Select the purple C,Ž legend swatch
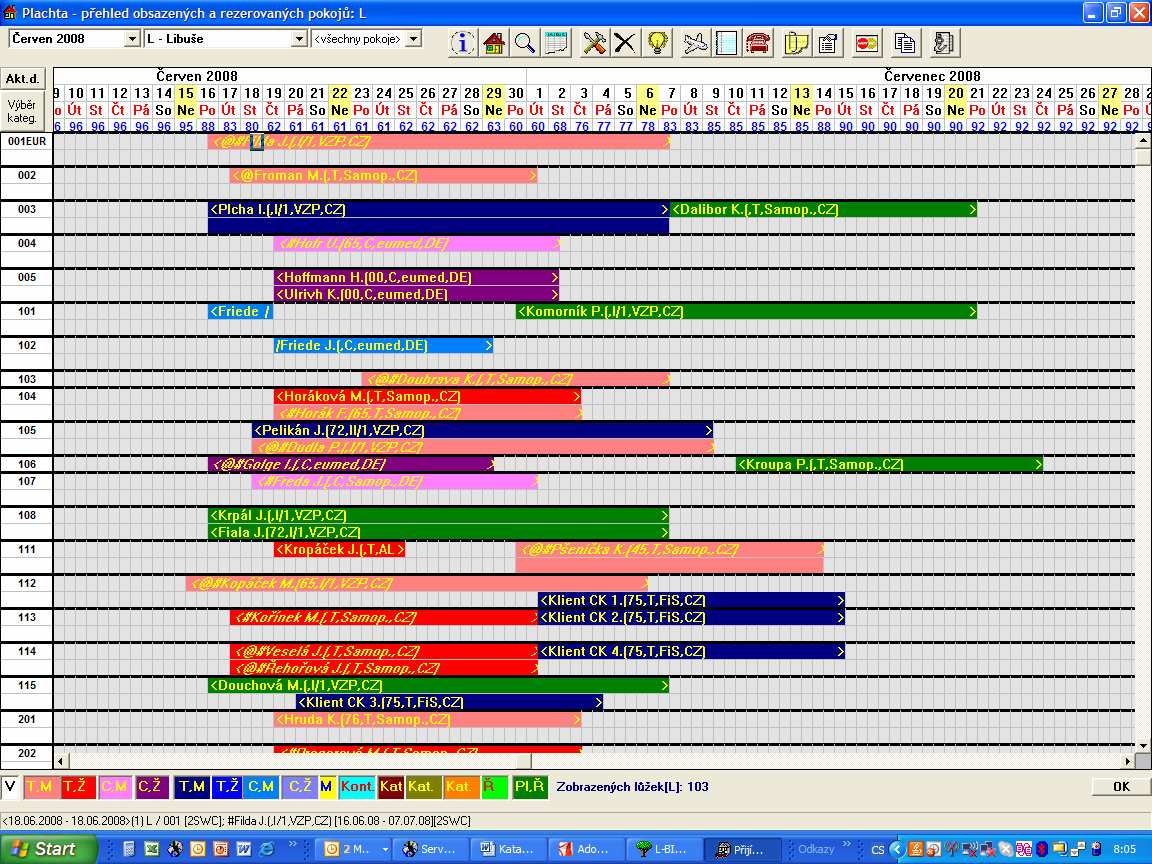1152x864 pixels. tap(151, 787)
